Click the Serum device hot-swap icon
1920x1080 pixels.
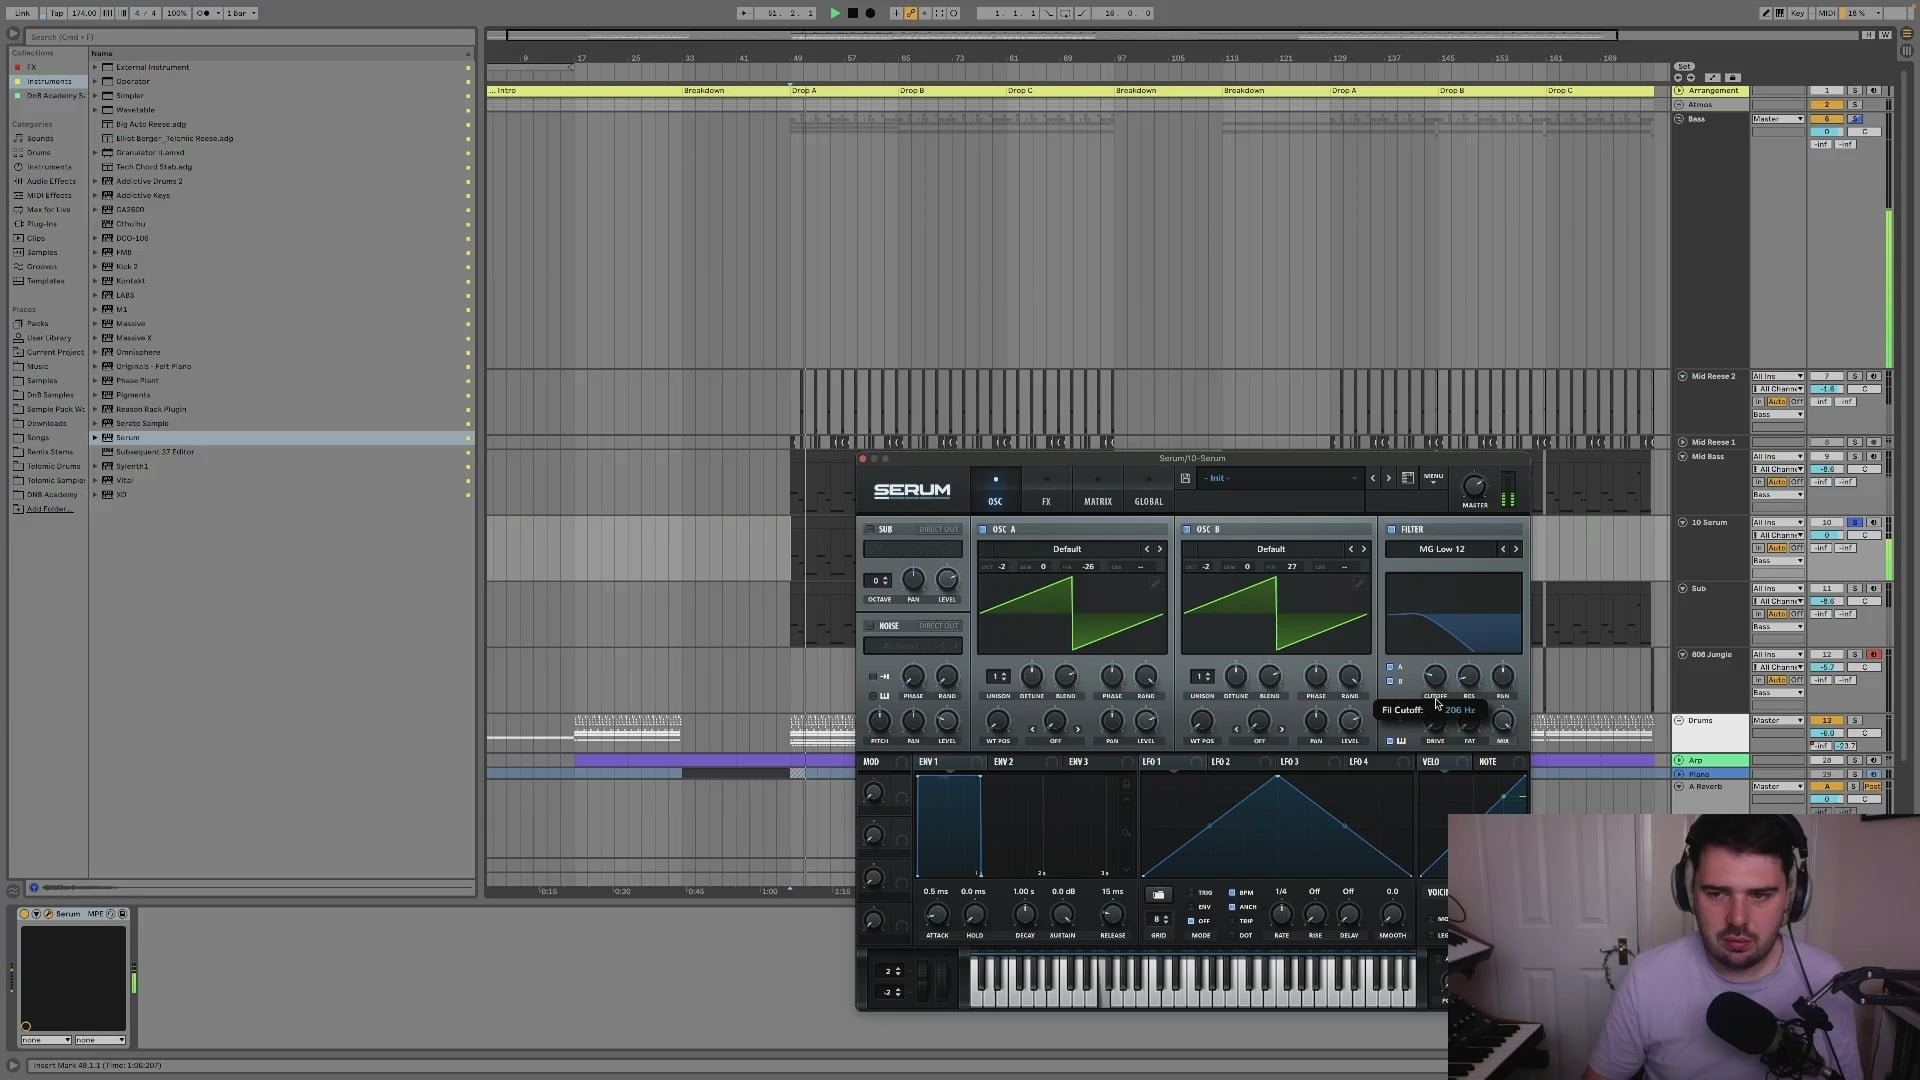coord(111,914)
